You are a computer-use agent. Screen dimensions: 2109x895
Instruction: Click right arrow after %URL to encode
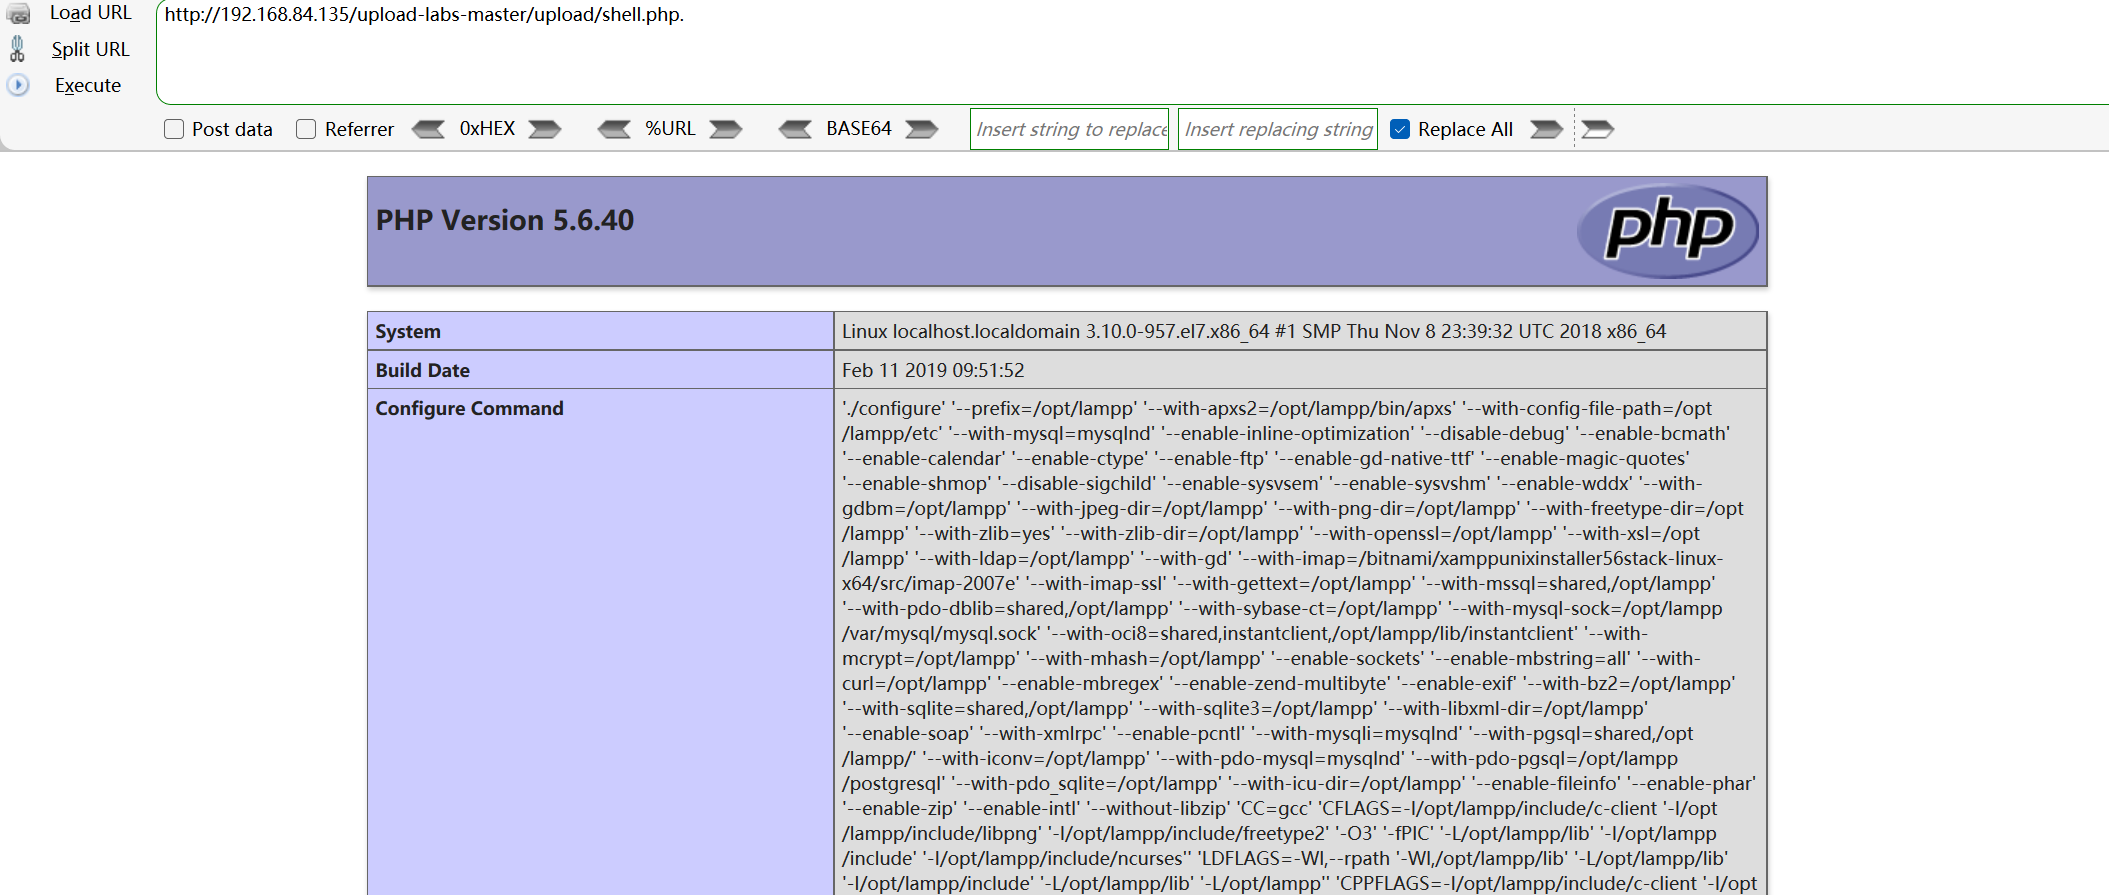tap(726, 129)
